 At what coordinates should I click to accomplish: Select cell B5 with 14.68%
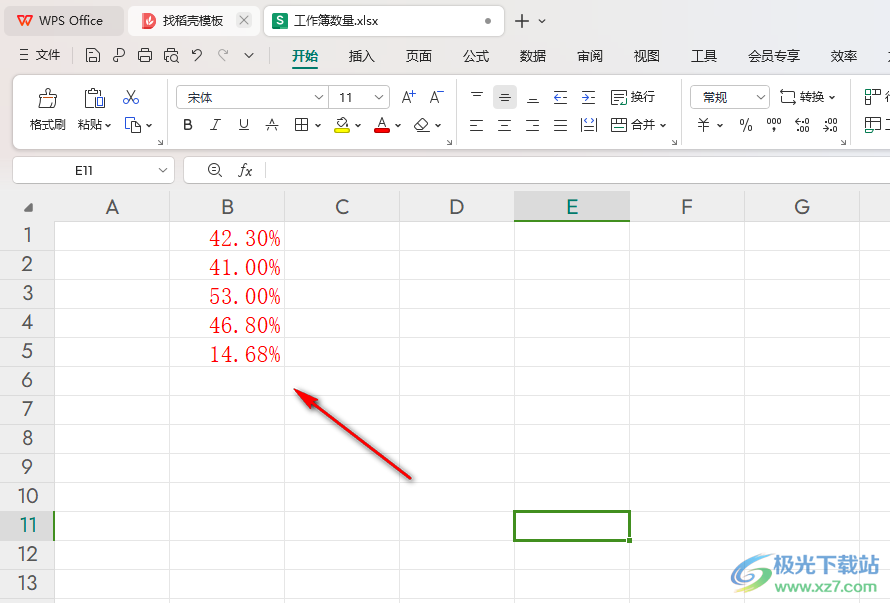click(x=227, y=352)
